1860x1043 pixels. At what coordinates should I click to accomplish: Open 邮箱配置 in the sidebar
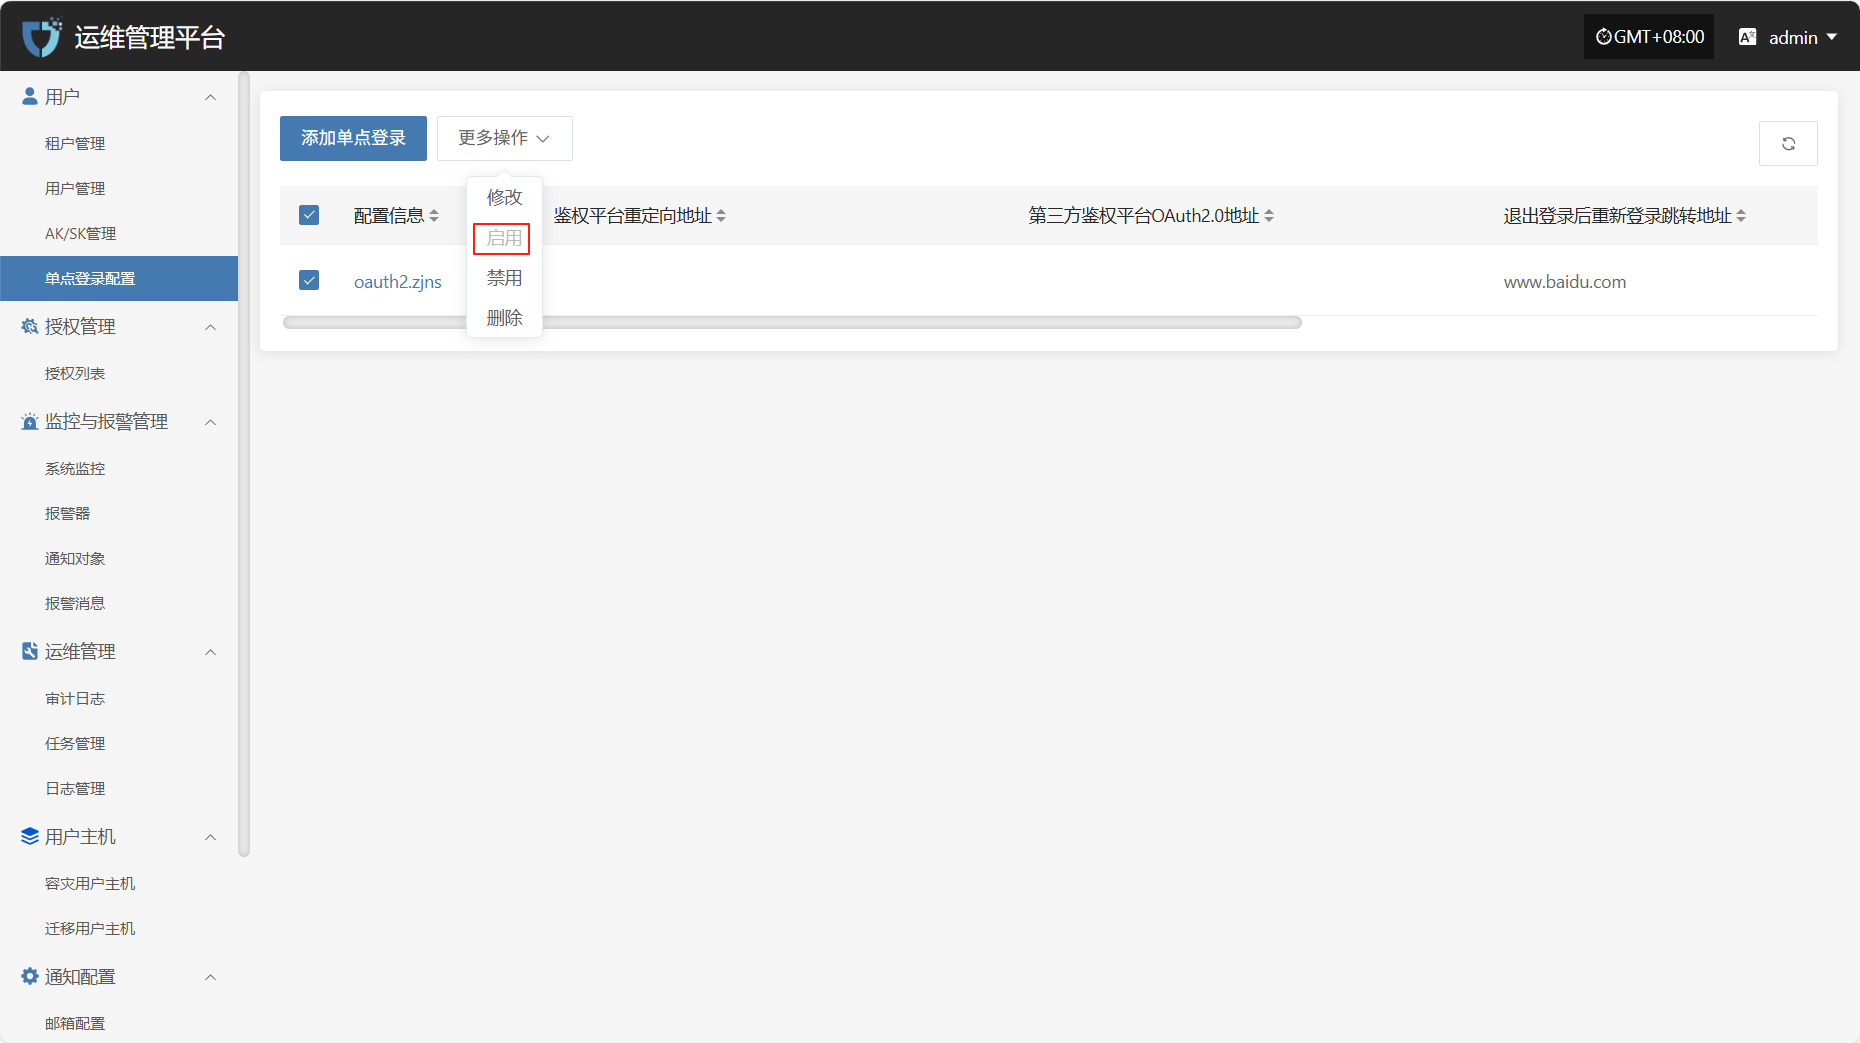click(x=75, y=1023)
